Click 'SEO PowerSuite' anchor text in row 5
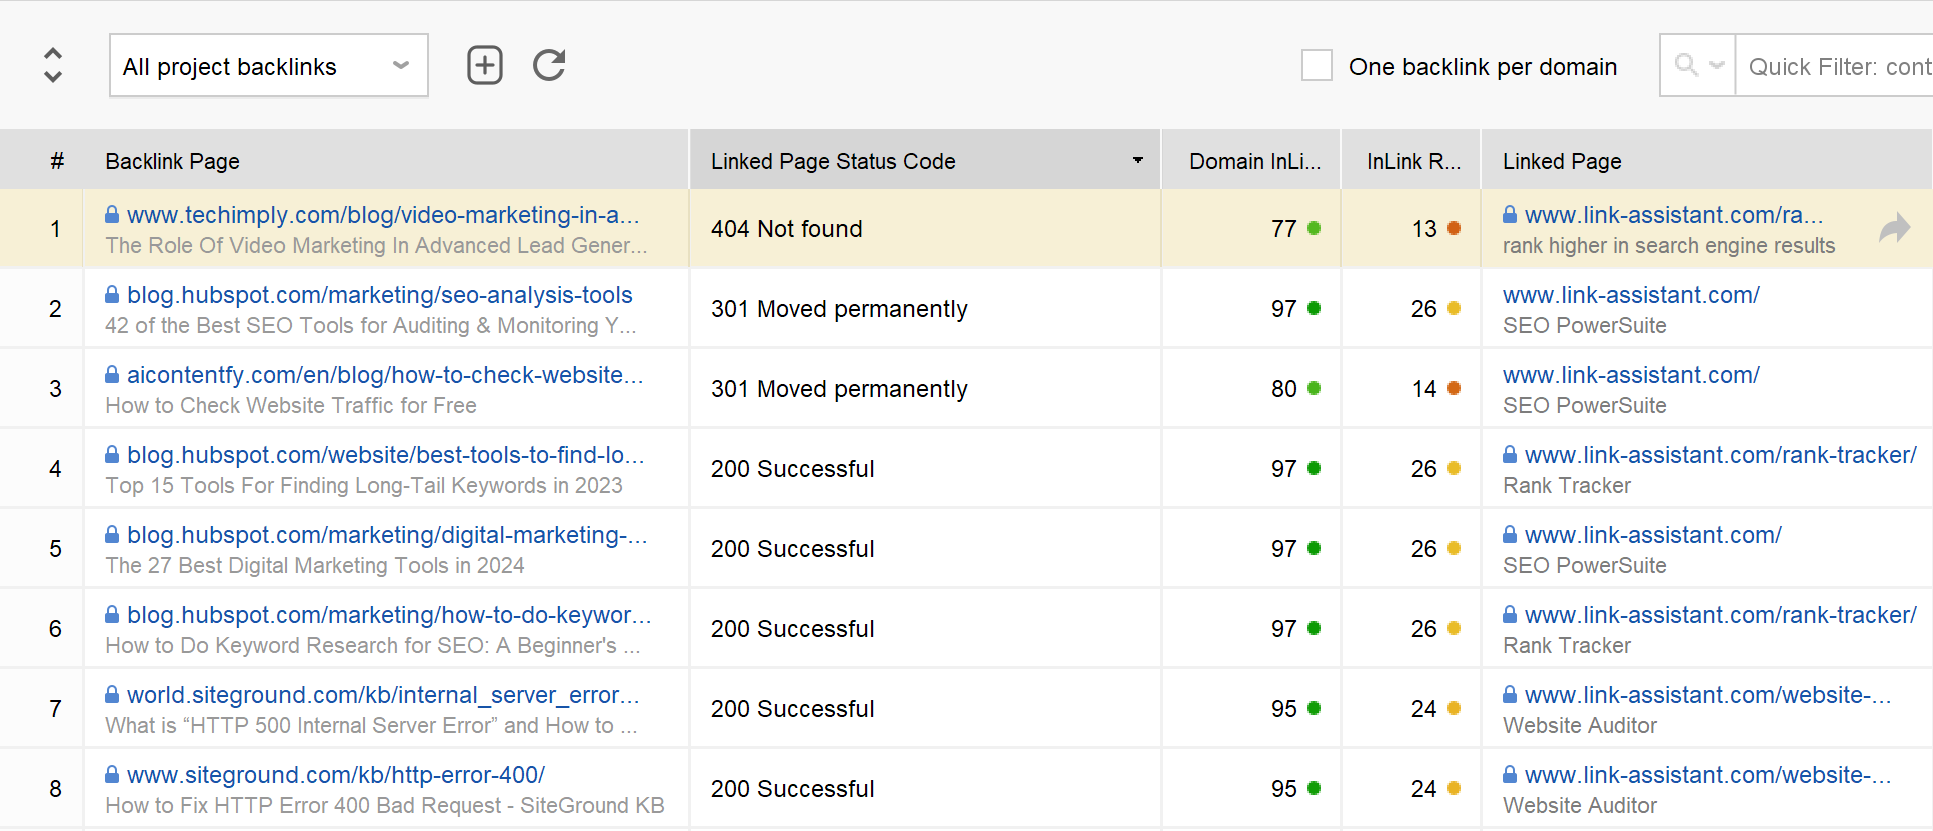This screenshot has height=831, width=1933. [x=1585, y=565]
